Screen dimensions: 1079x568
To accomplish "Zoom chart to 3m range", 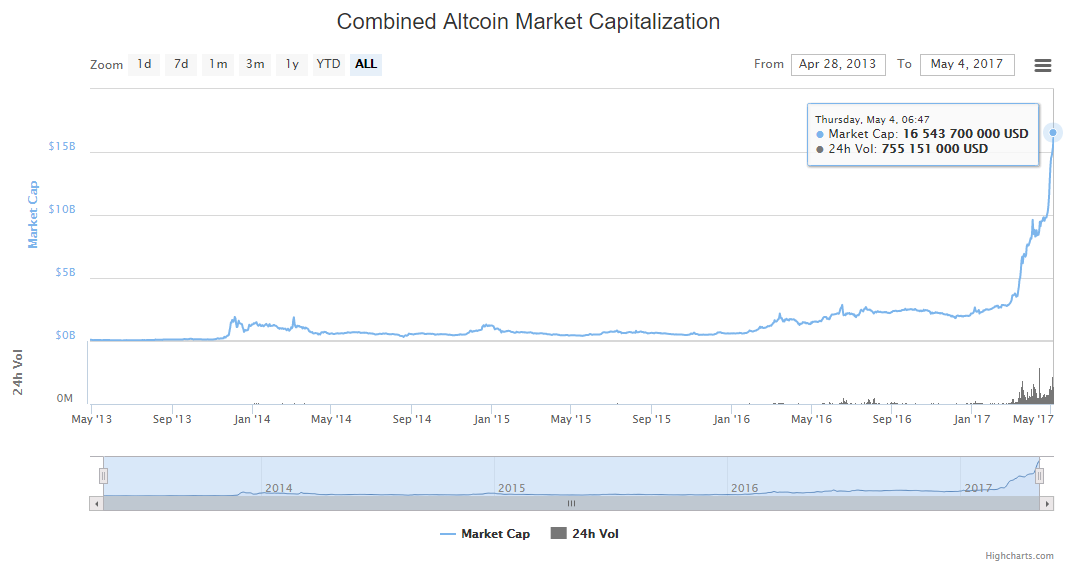I will click(x=255, y=65).
